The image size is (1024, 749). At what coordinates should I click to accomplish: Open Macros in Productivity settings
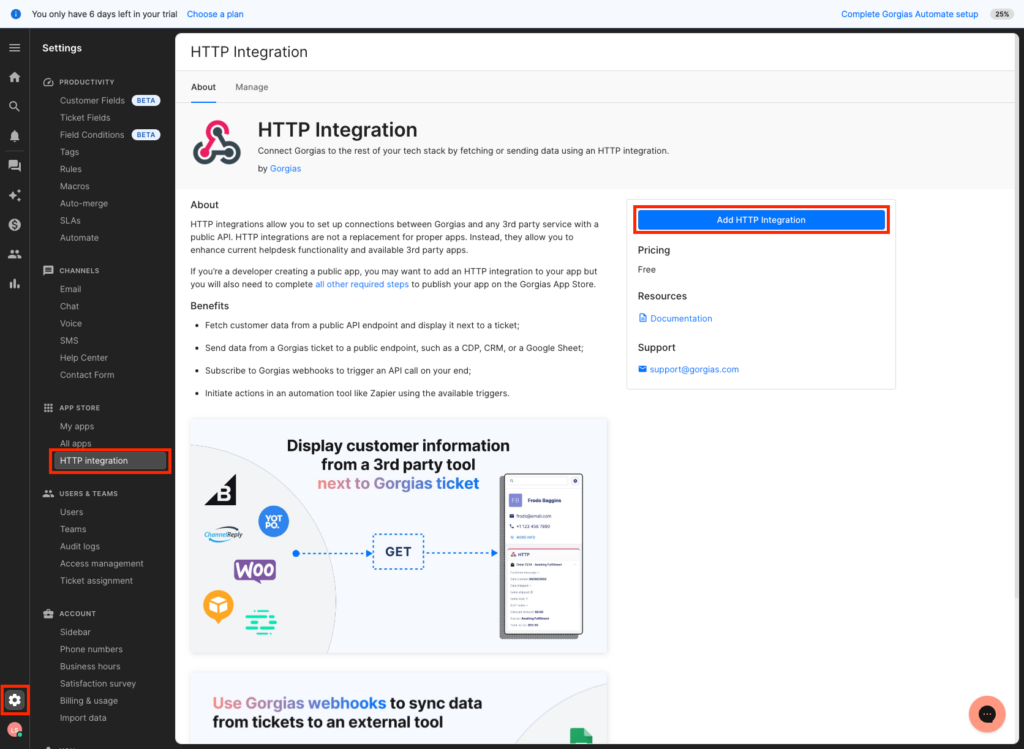75,187
